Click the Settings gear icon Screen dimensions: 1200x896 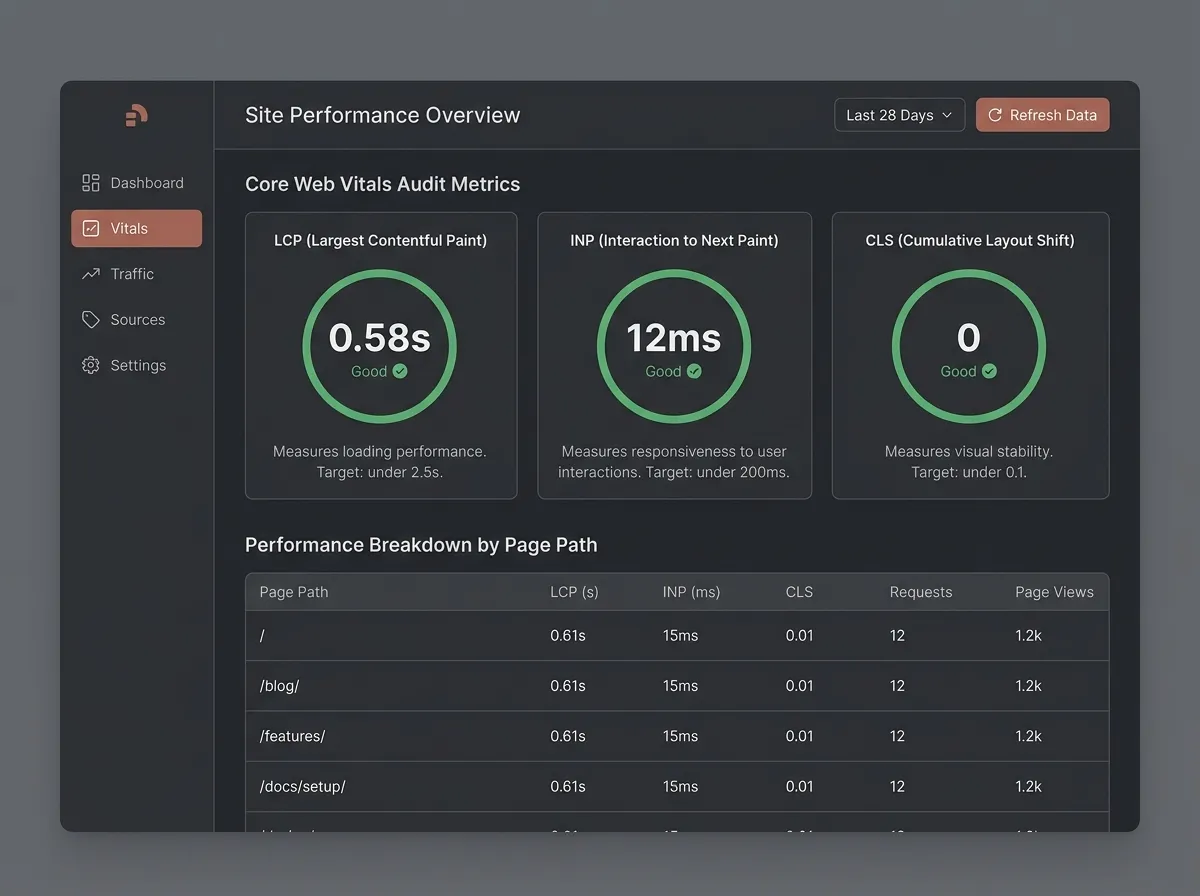pos(91,365)
